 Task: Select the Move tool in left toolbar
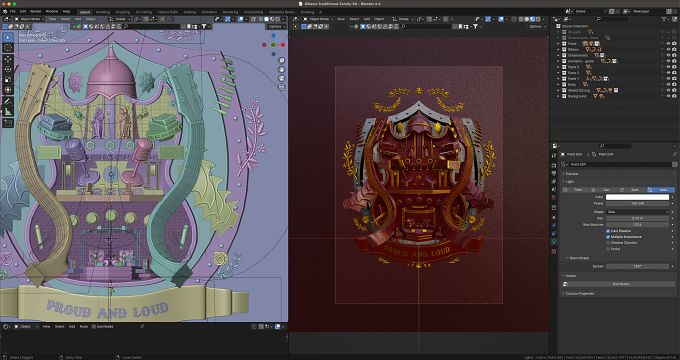pyautogui.click(x=8, y=59)
